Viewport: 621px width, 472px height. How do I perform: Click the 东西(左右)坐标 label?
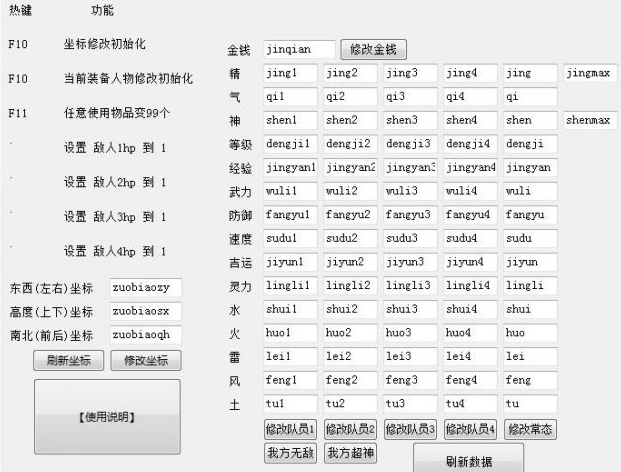tap(51, 288)
